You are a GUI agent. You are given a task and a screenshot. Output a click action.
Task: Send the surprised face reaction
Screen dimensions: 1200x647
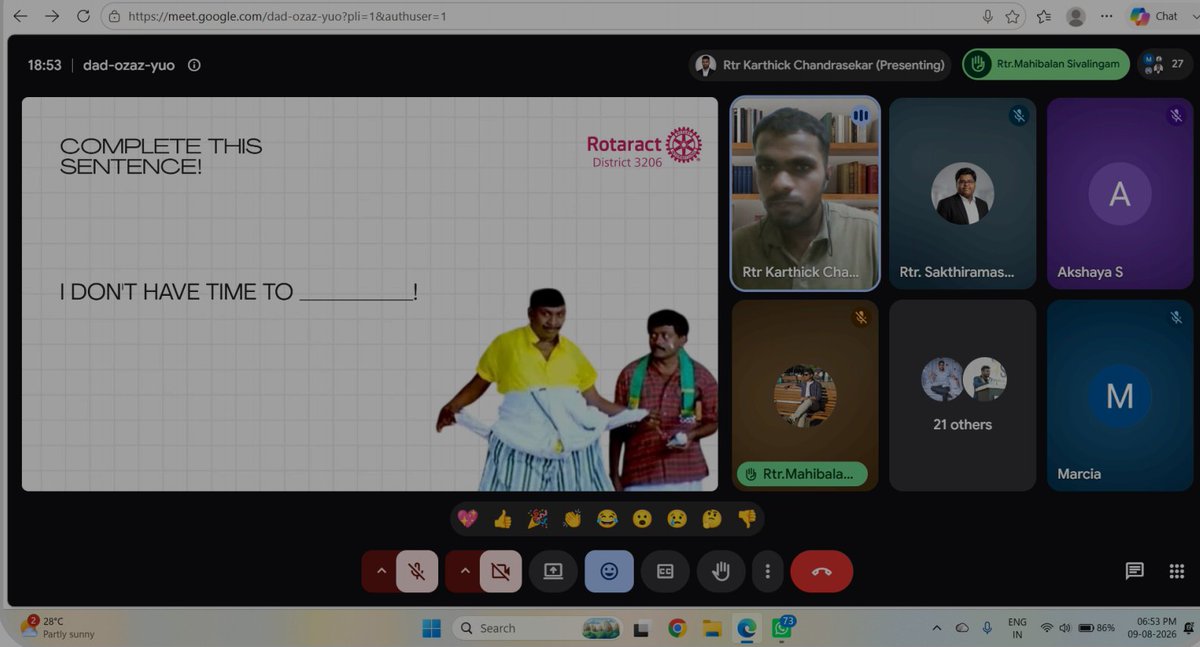[642, 518]
